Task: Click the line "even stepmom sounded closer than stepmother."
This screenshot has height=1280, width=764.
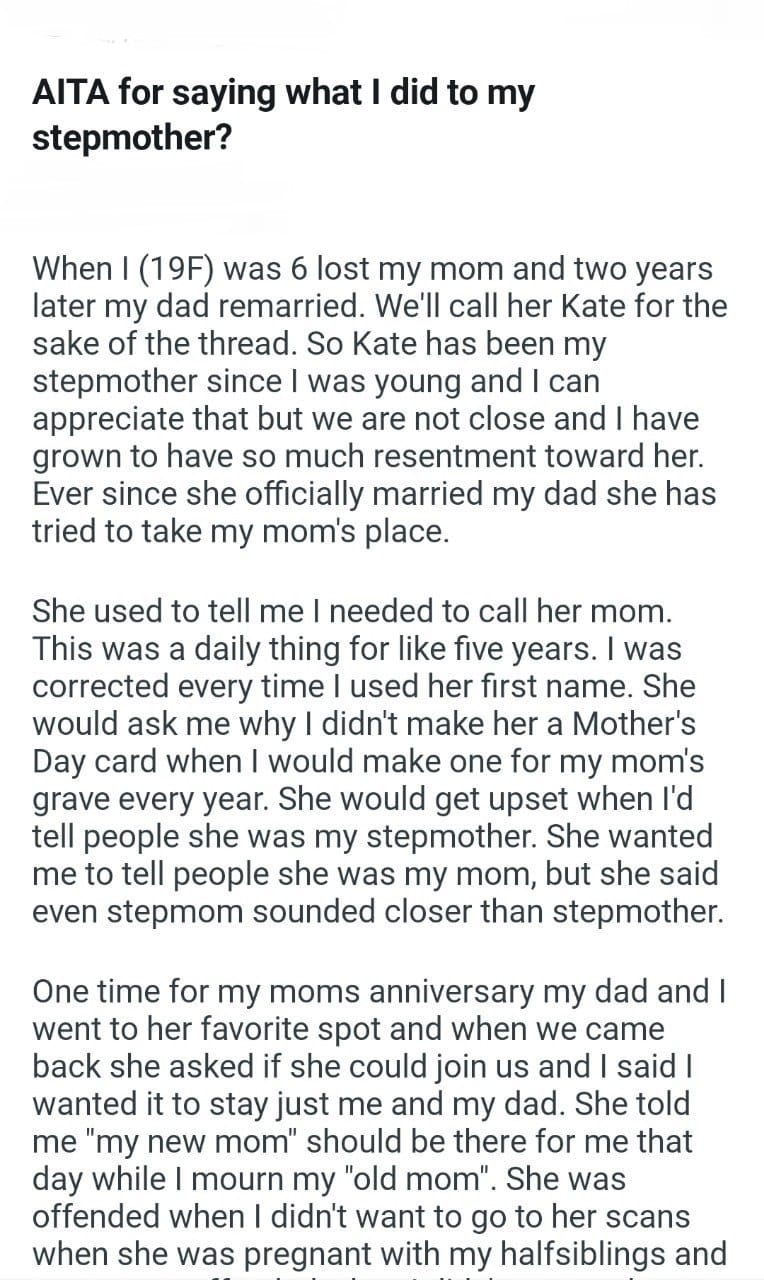Action: click(x=377, y=912)
